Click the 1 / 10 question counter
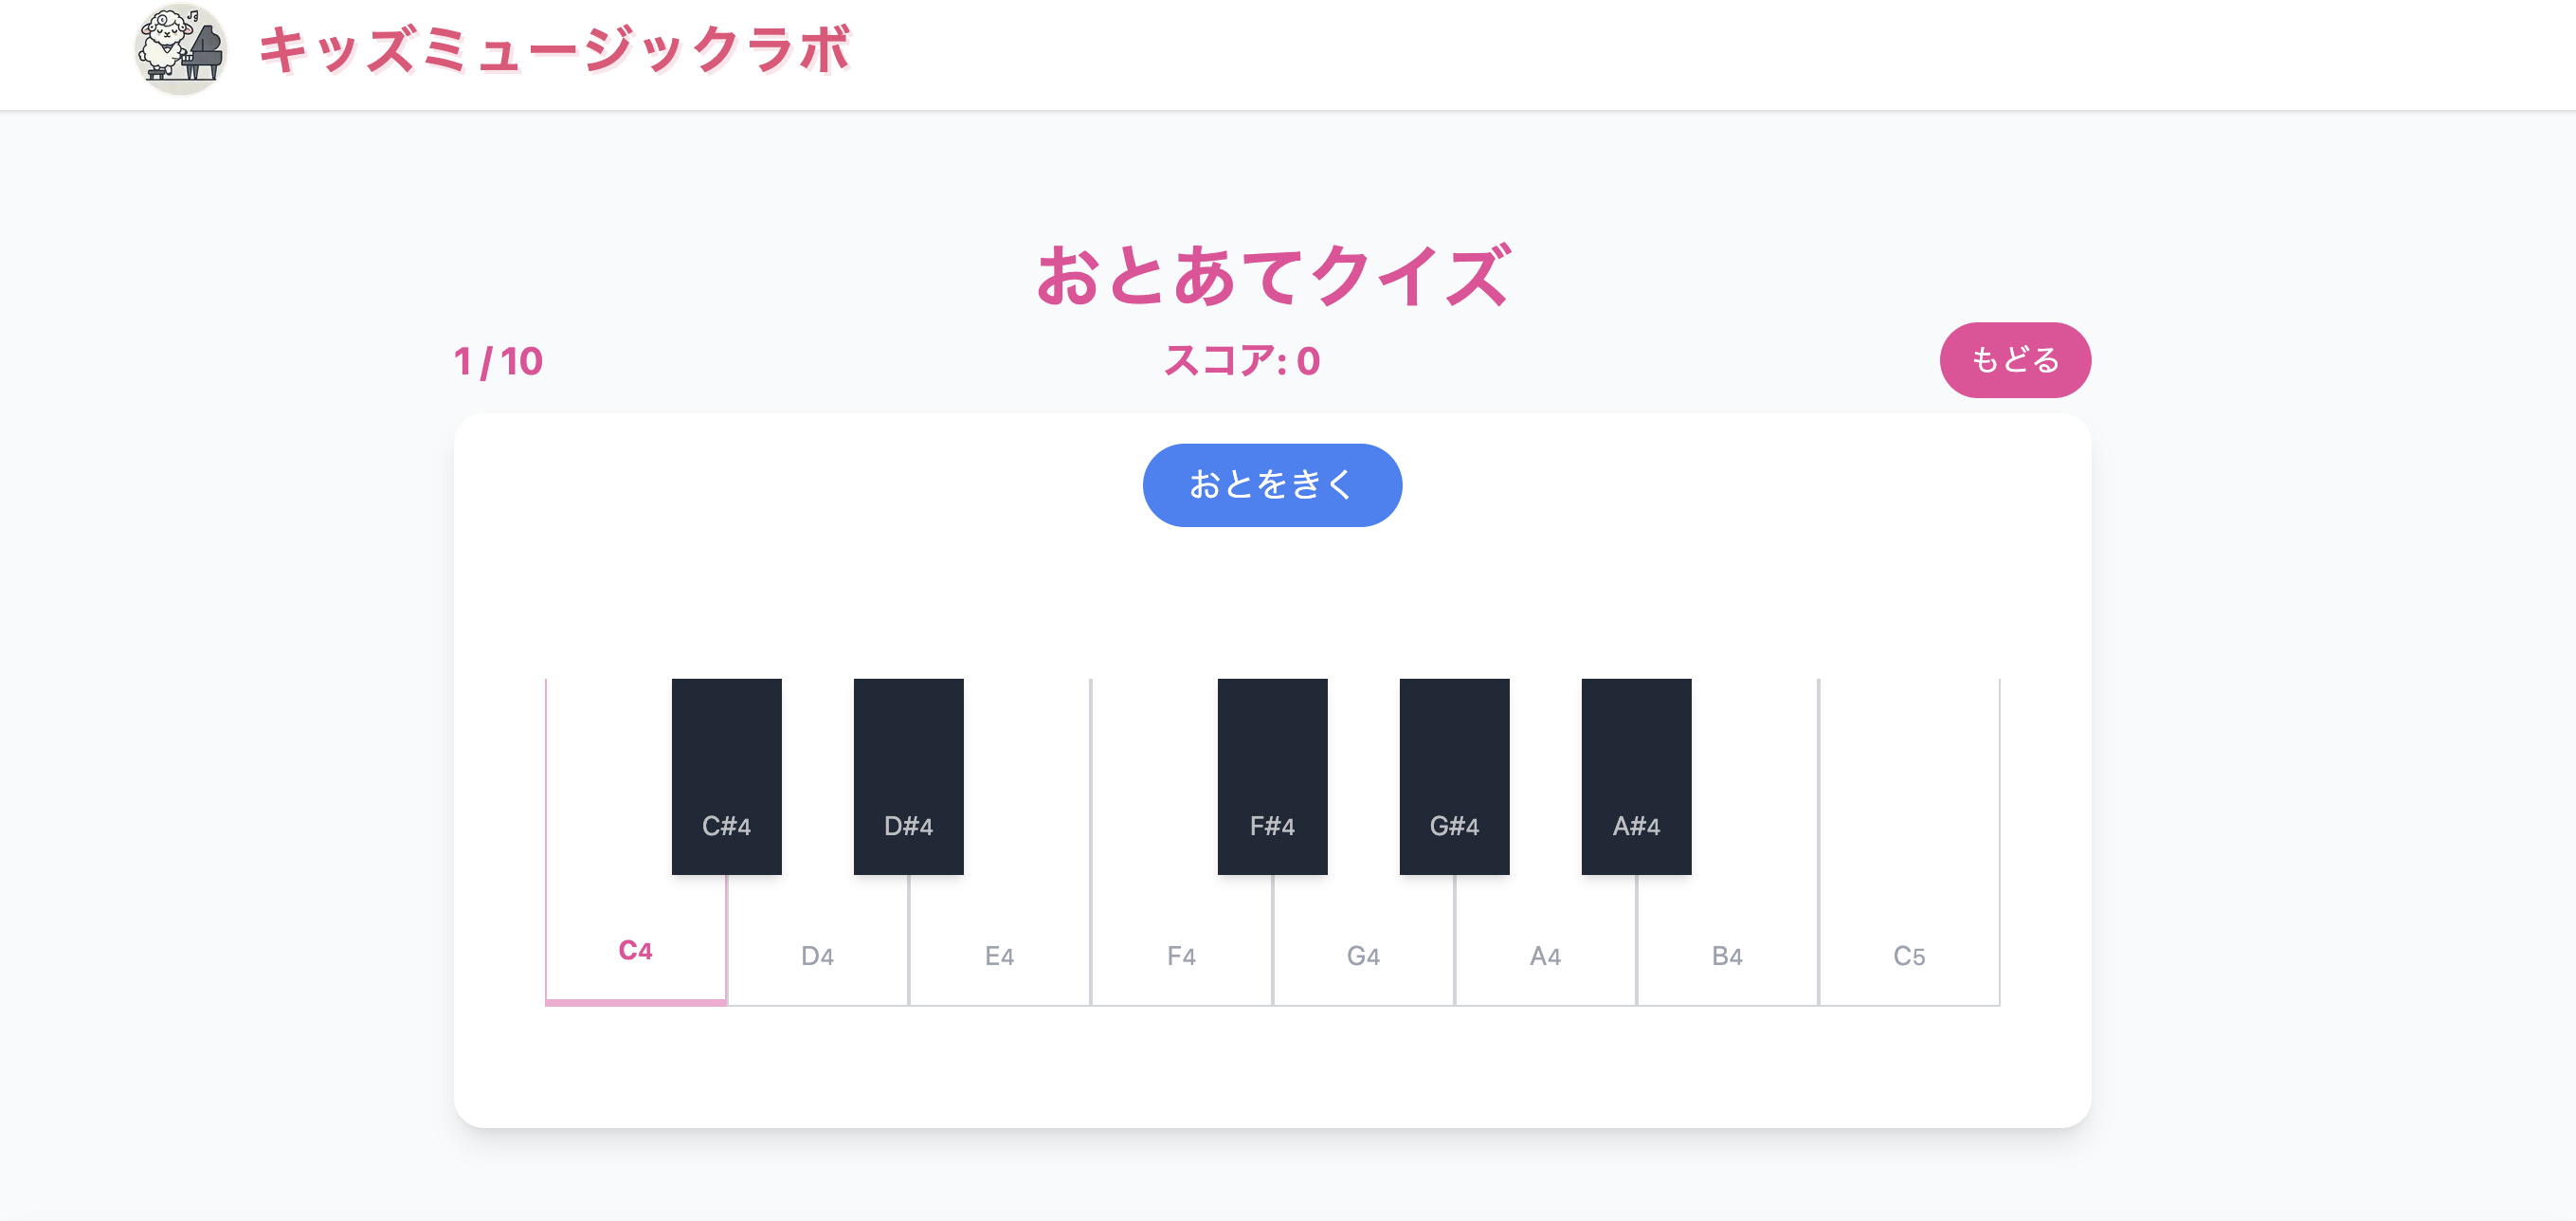2576x1221 pixels. coord(498,362)
